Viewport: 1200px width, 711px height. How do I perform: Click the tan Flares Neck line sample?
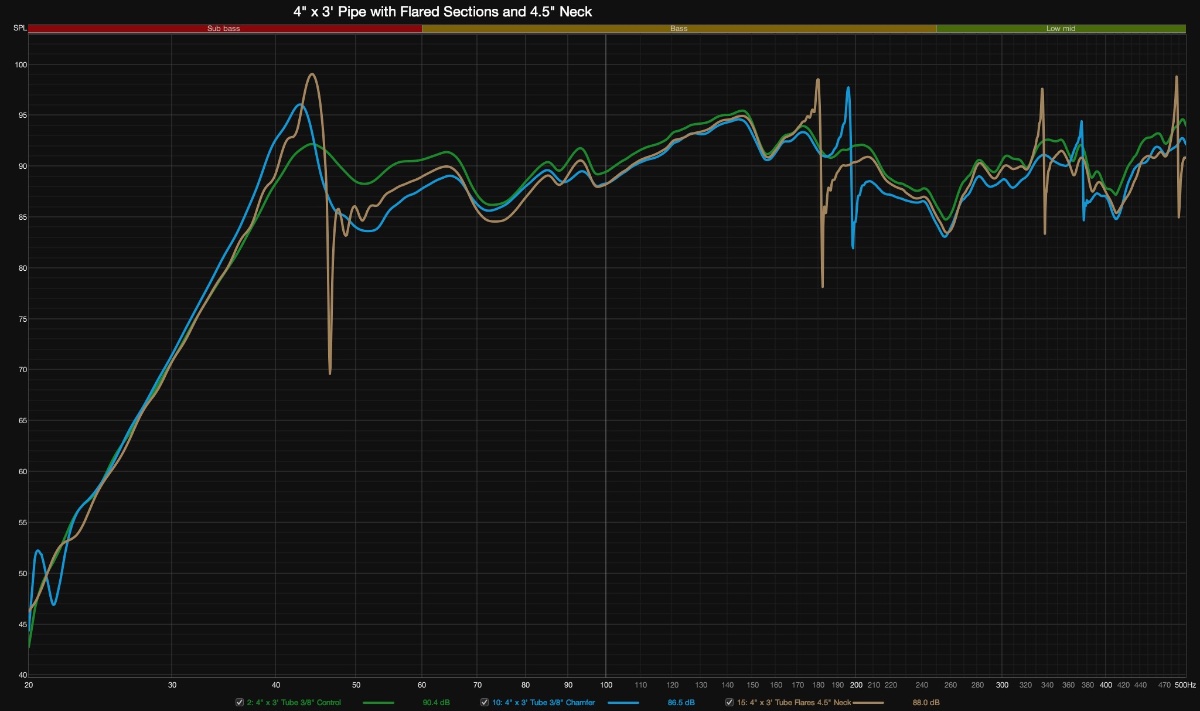pyautogui.click(x=868, y=703)
